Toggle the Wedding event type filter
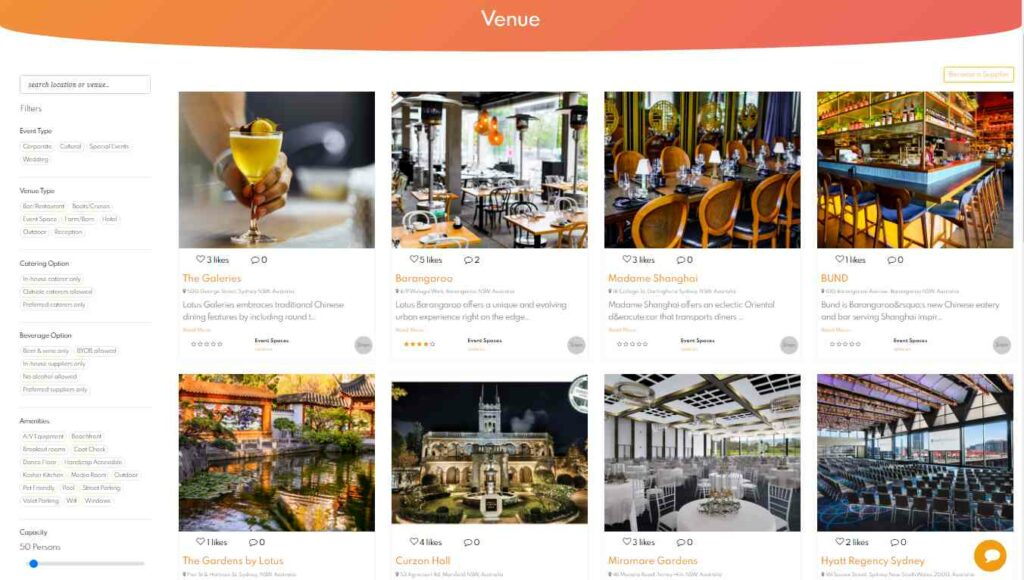The width and height of the screenshot is (1024, 580). point(35,159)
